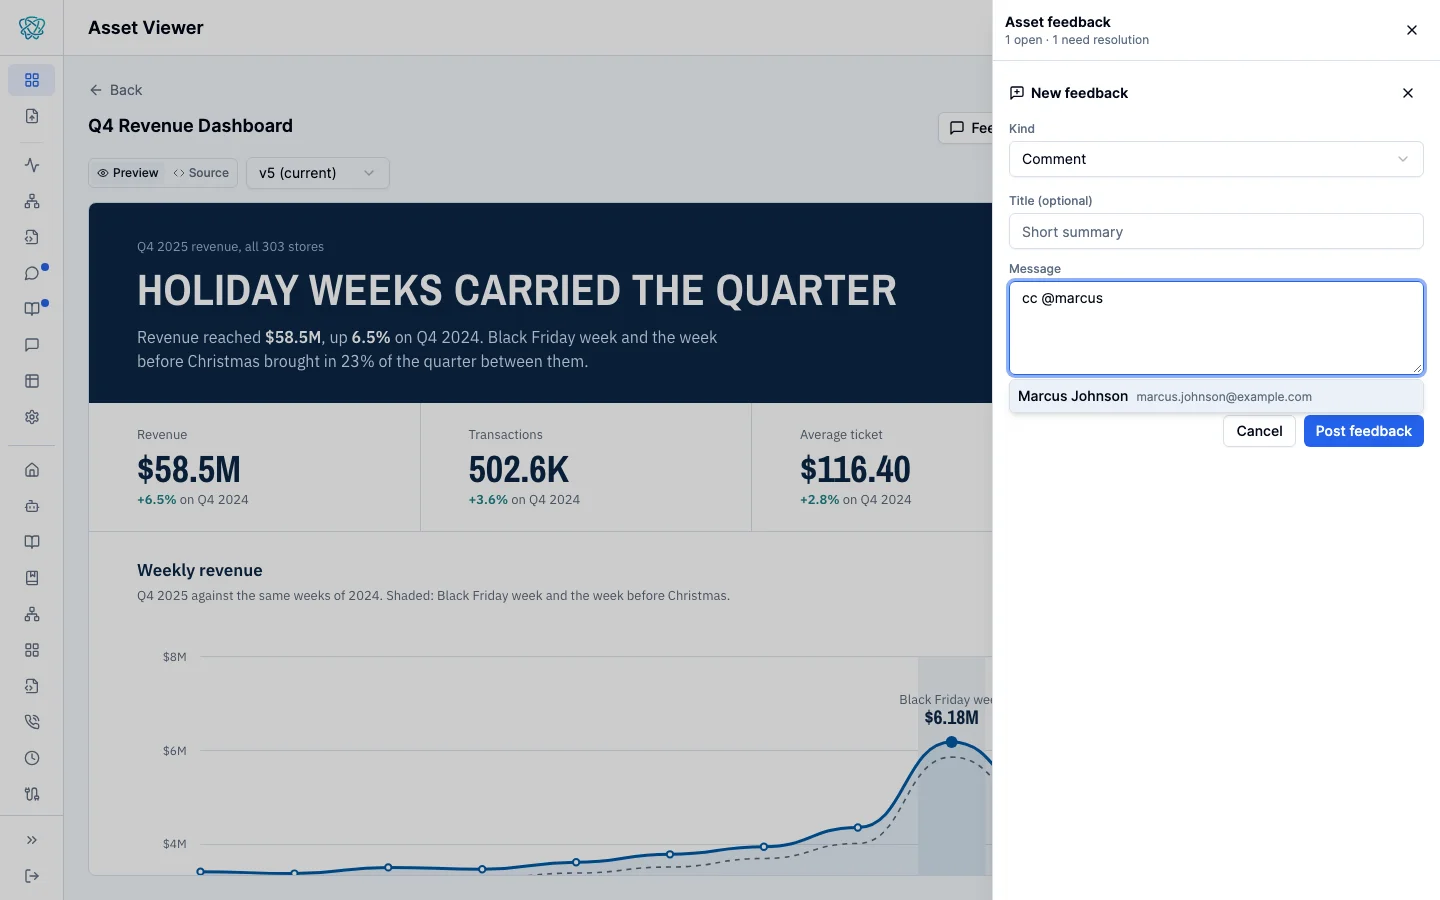Select the Marcus Johnson mention suggestion
Image resolution: width=1440 pixels, height=900 pixels.
tap(1216, 396)
